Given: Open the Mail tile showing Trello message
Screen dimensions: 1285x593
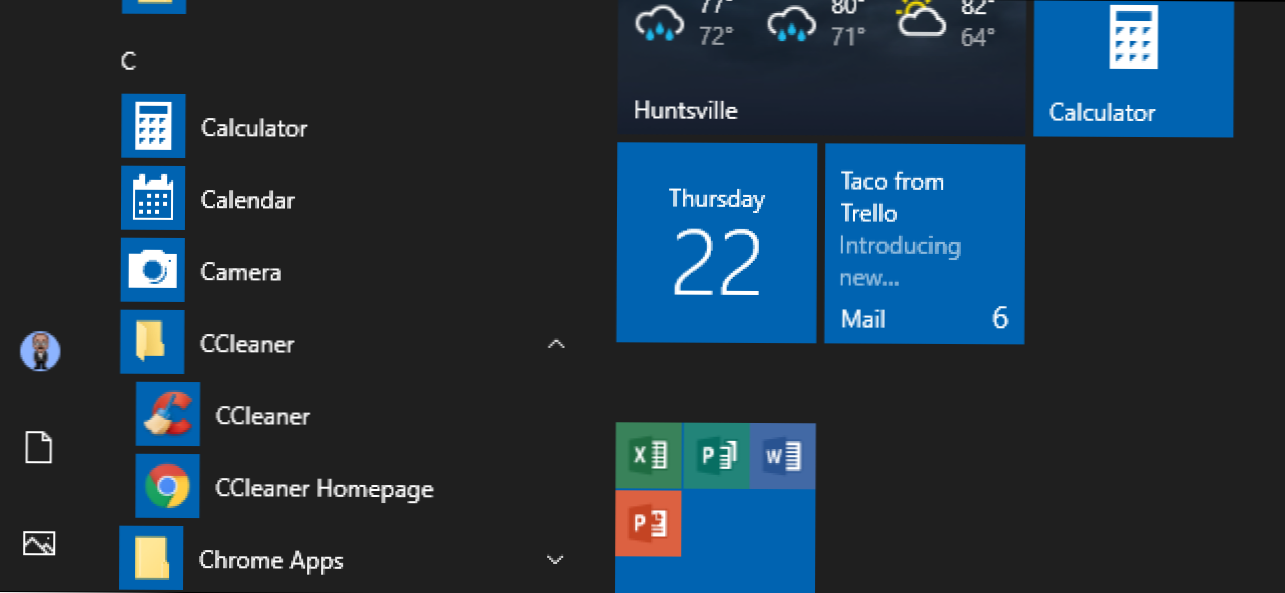Looking at the screenshot, I should pos(924,244).
